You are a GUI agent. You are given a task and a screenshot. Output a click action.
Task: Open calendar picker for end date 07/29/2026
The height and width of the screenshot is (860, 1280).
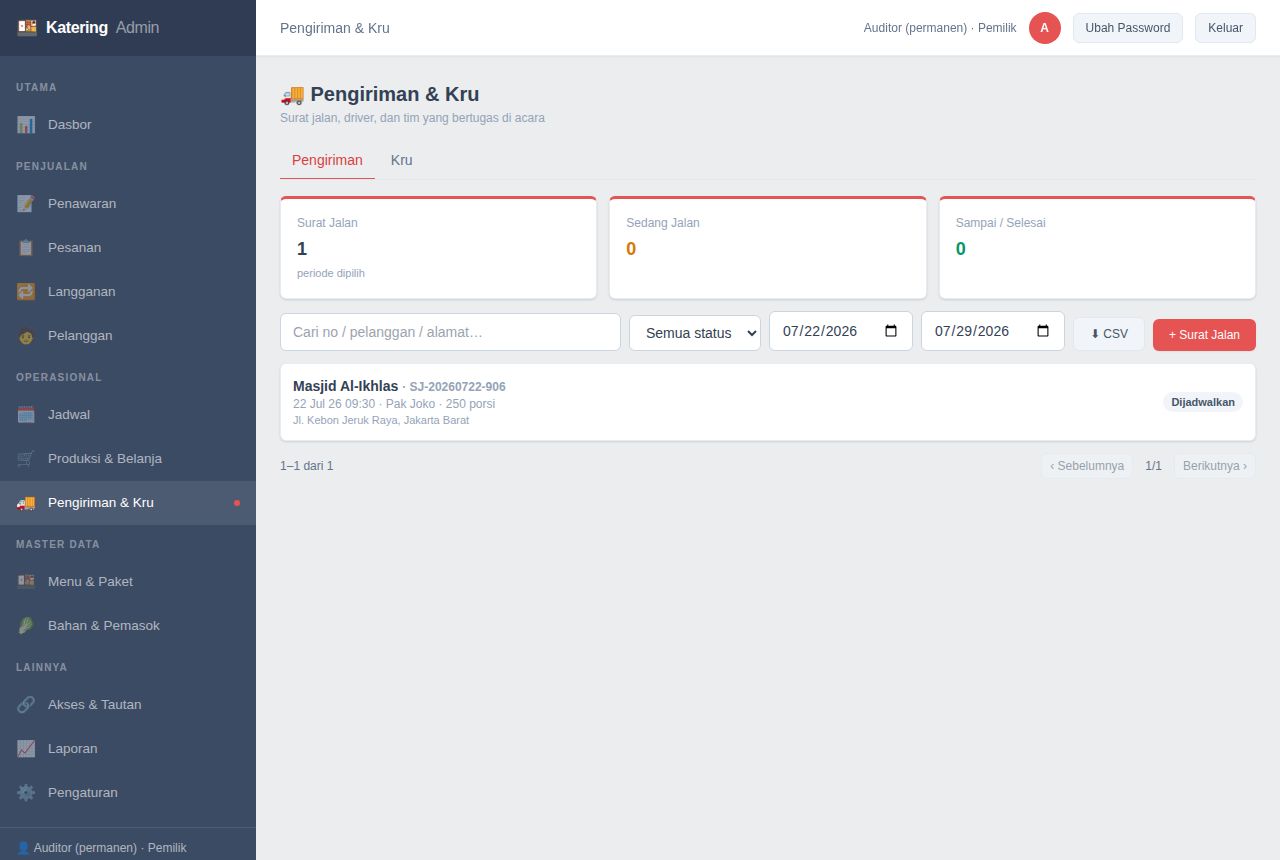(x=1043, y=331)
